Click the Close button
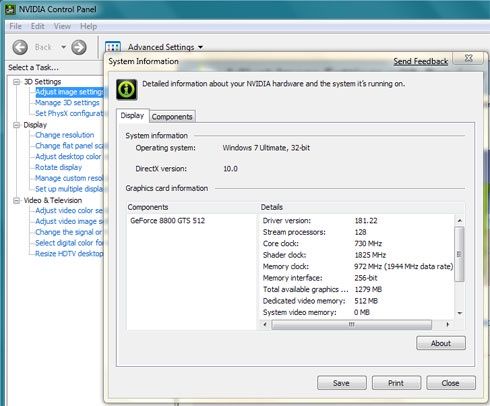The width and height of the screenshot is (490, 406). pos(451,383)
